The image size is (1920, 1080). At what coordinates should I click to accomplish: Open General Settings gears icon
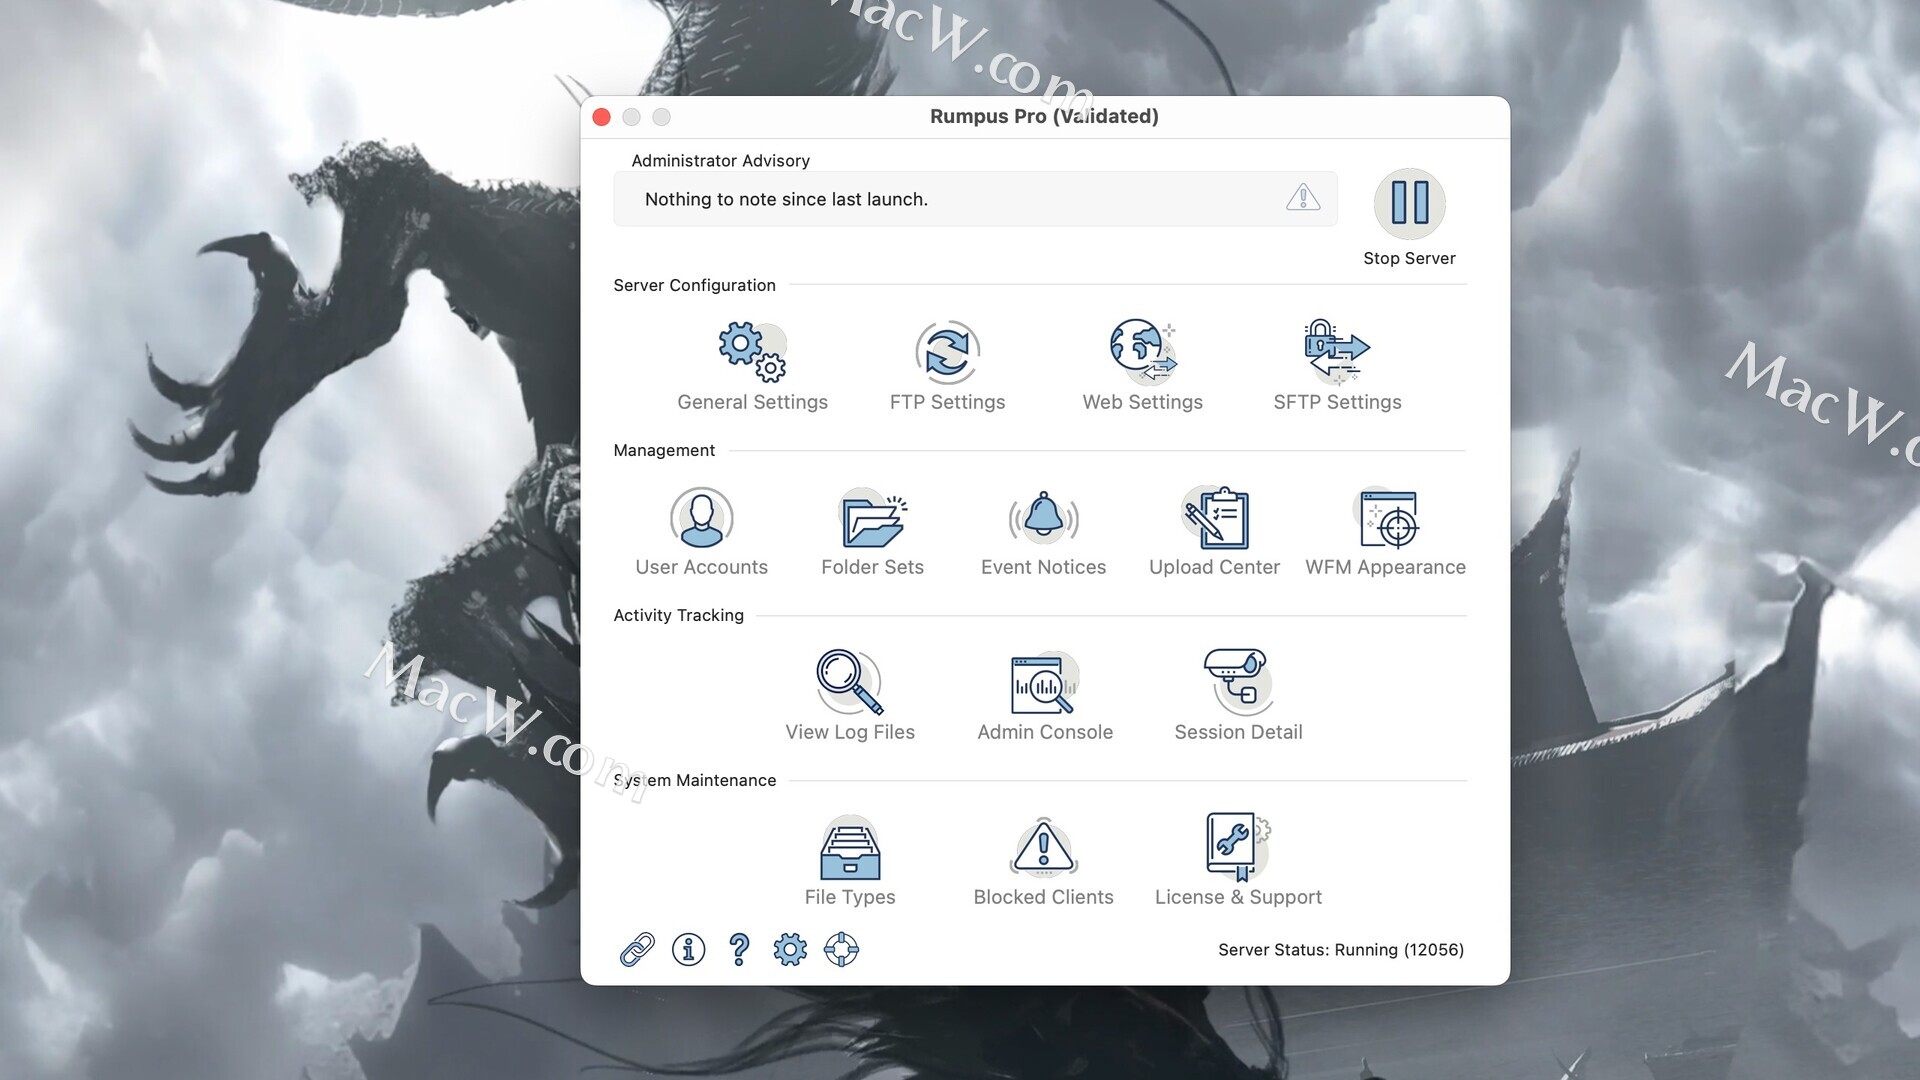pos(752,351)
